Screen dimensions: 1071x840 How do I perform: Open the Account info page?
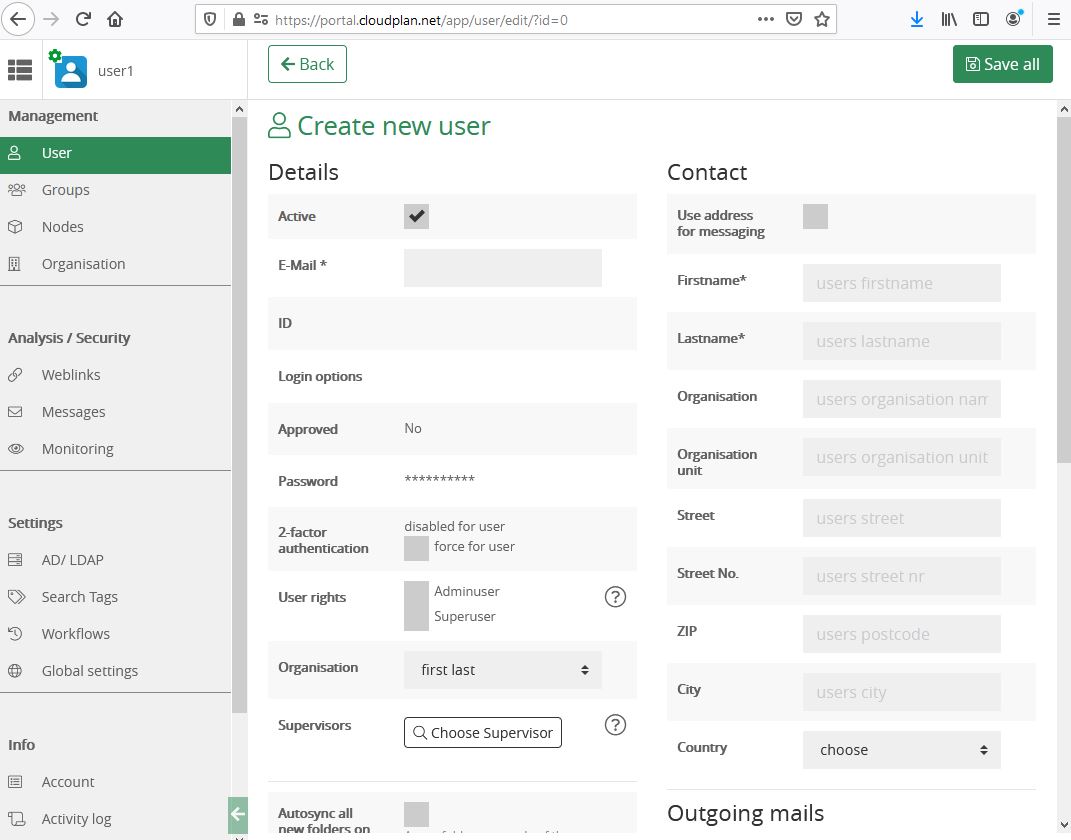click(67, 781)
